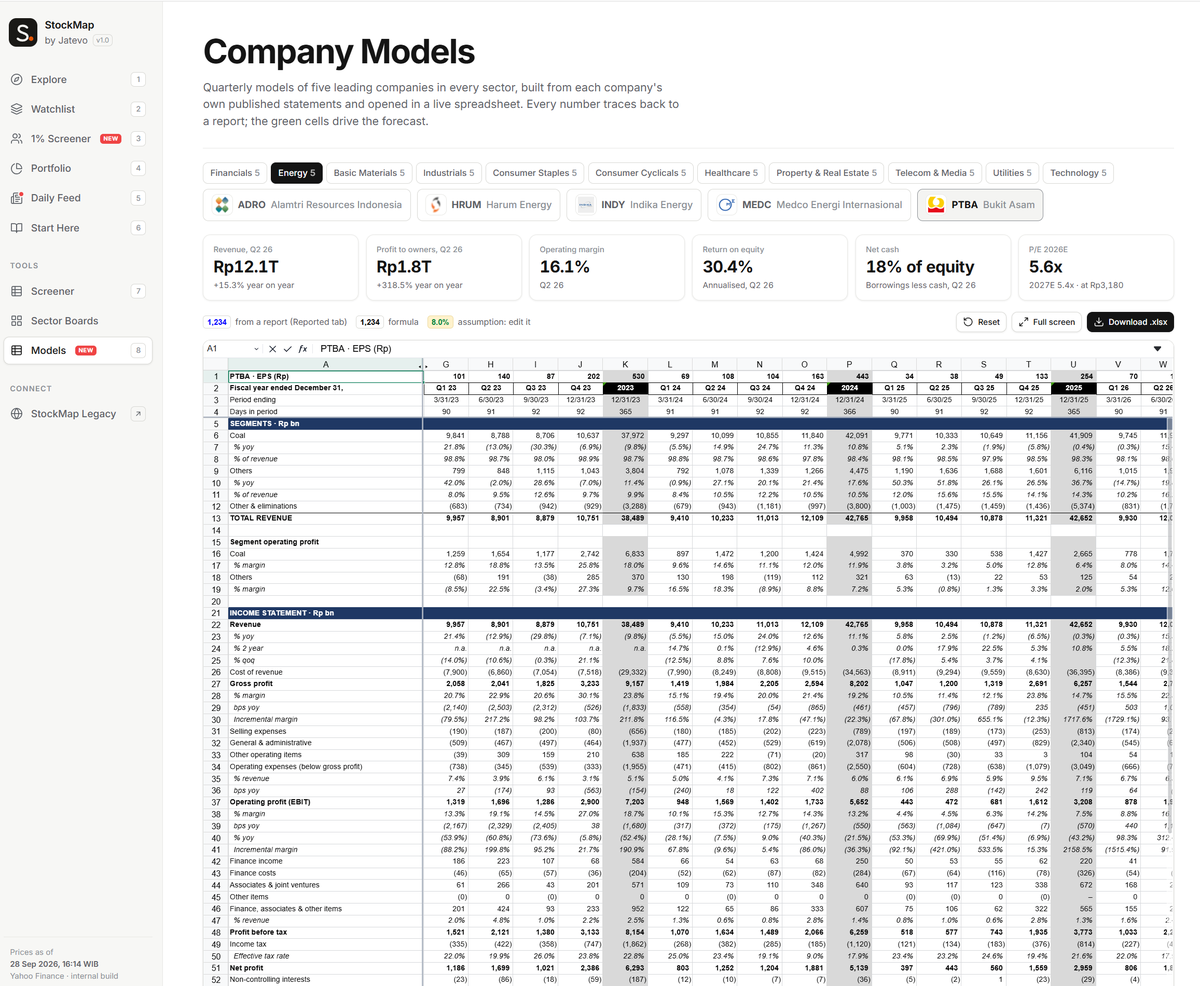Click the Sector Boards grid icon
The width and height of the screenshot is (1200, 986).
16,321
